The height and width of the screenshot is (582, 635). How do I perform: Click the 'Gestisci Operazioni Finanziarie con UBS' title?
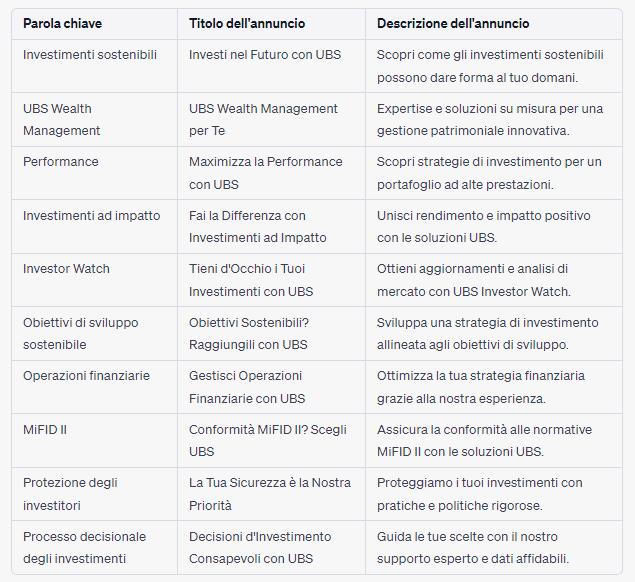click(247, 386)
